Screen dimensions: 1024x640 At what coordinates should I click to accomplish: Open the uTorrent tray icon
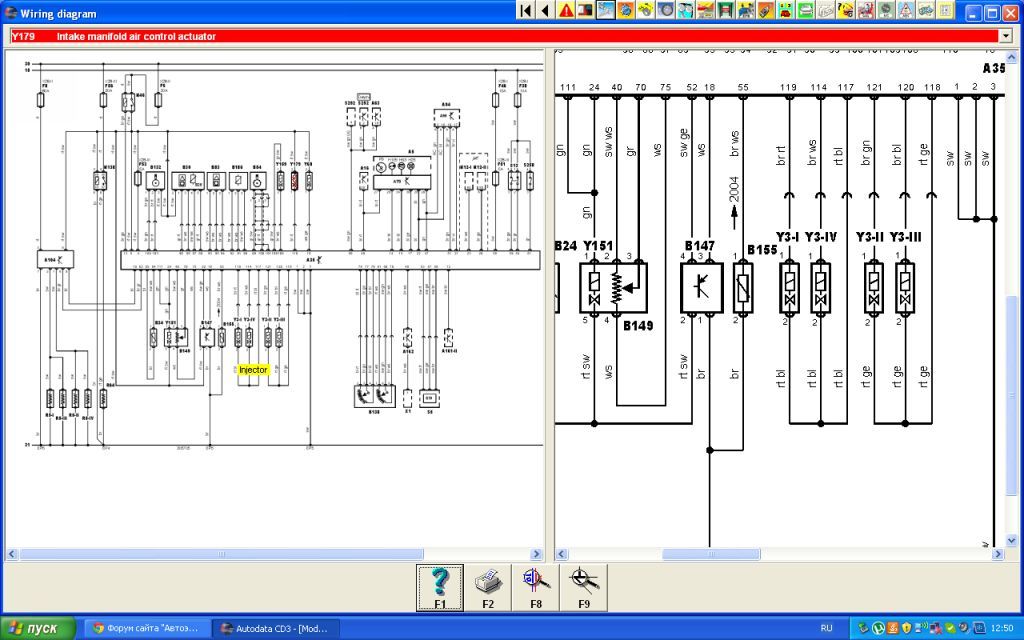(x=878, y=628)
